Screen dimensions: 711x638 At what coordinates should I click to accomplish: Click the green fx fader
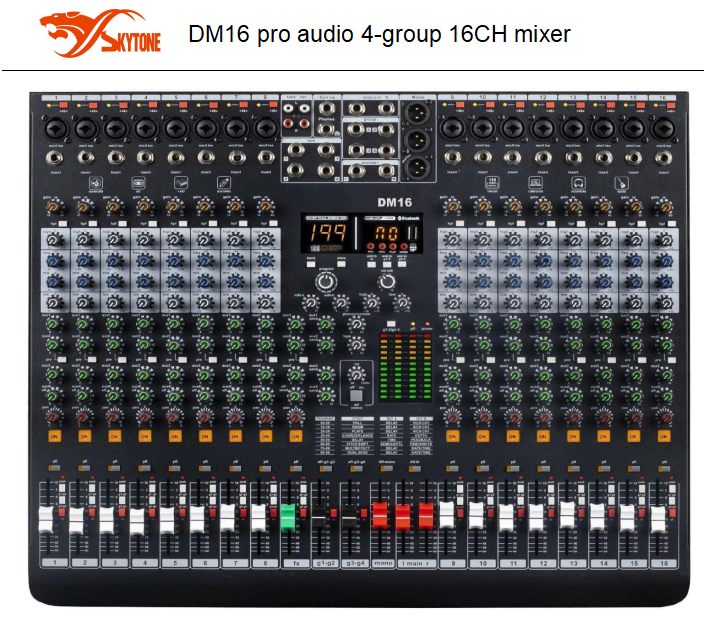click(287, 517)
